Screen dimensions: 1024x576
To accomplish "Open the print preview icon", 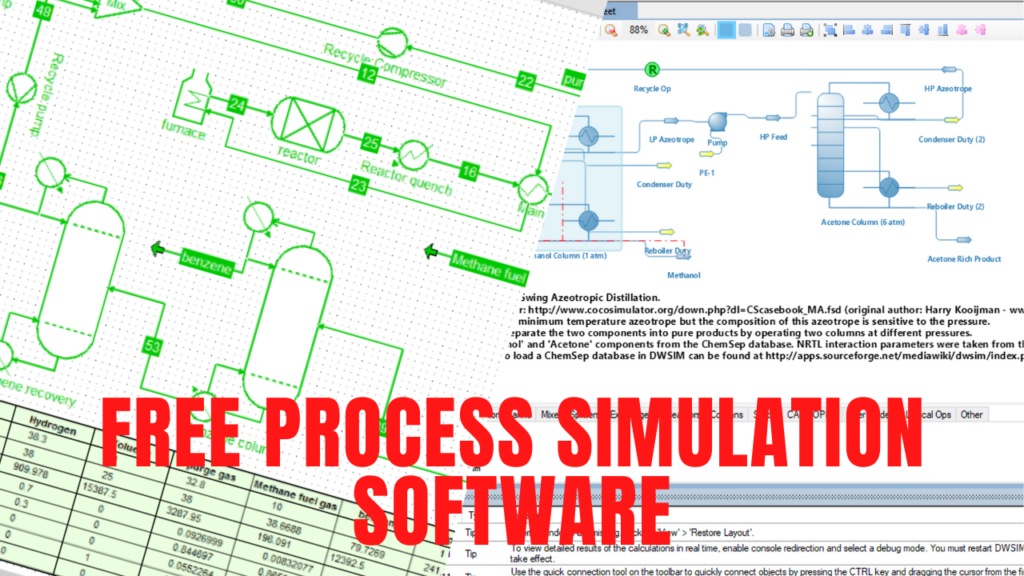I will pyautogui.click(x=807, y=30).
